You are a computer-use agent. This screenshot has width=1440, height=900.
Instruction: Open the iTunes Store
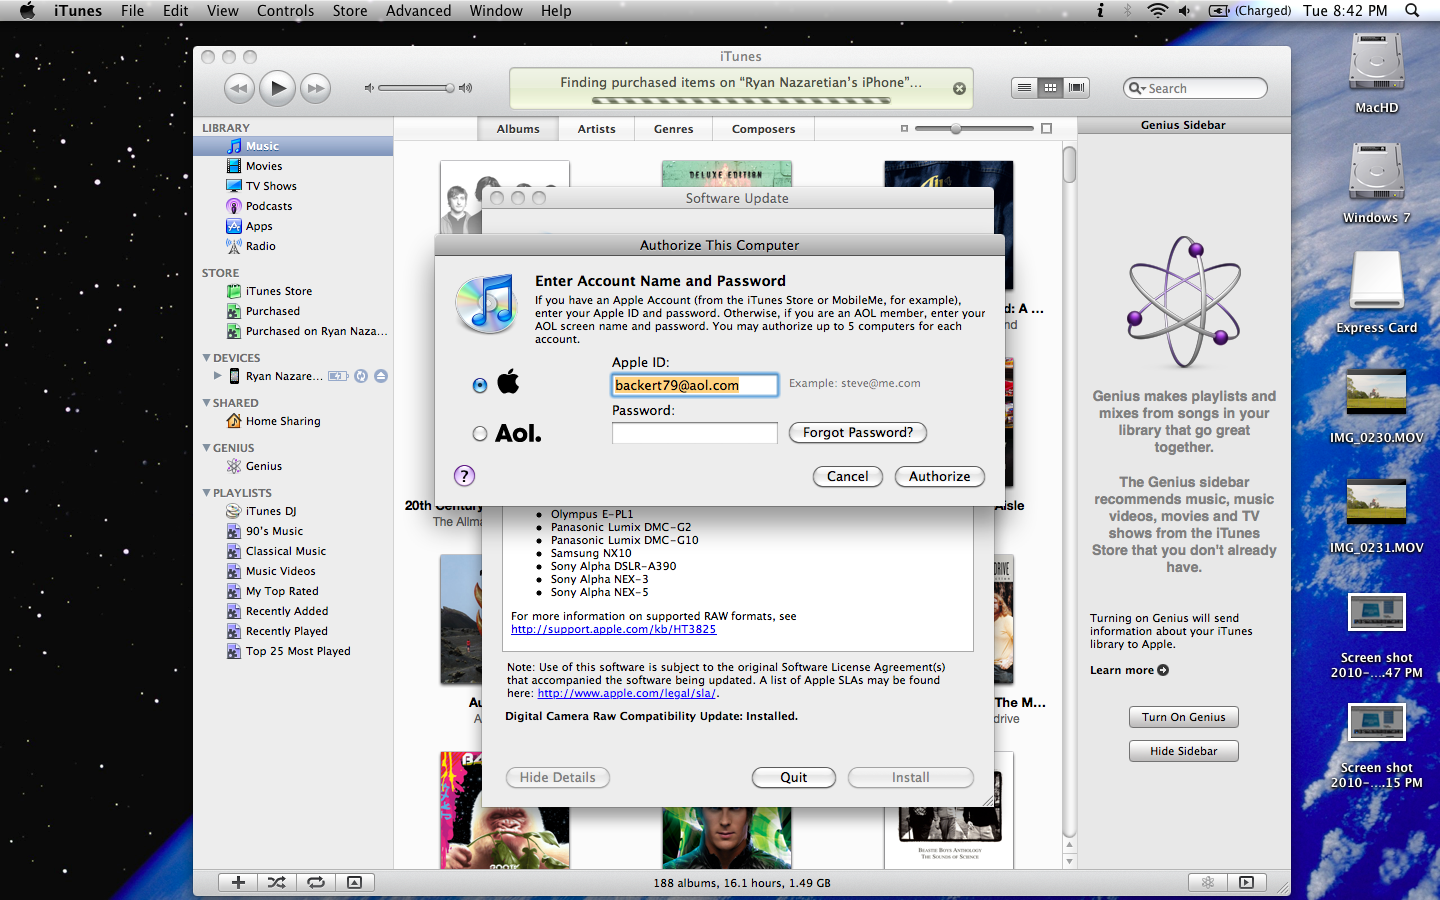click(x=278, y=291)
